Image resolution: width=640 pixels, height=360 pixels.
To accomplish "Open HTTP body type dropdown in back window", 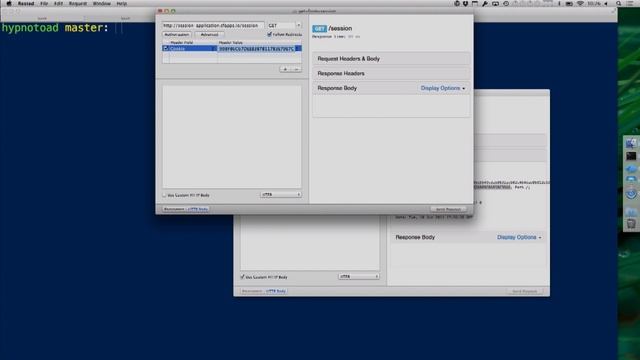I will pyautogui.click(x=359, y=276).
